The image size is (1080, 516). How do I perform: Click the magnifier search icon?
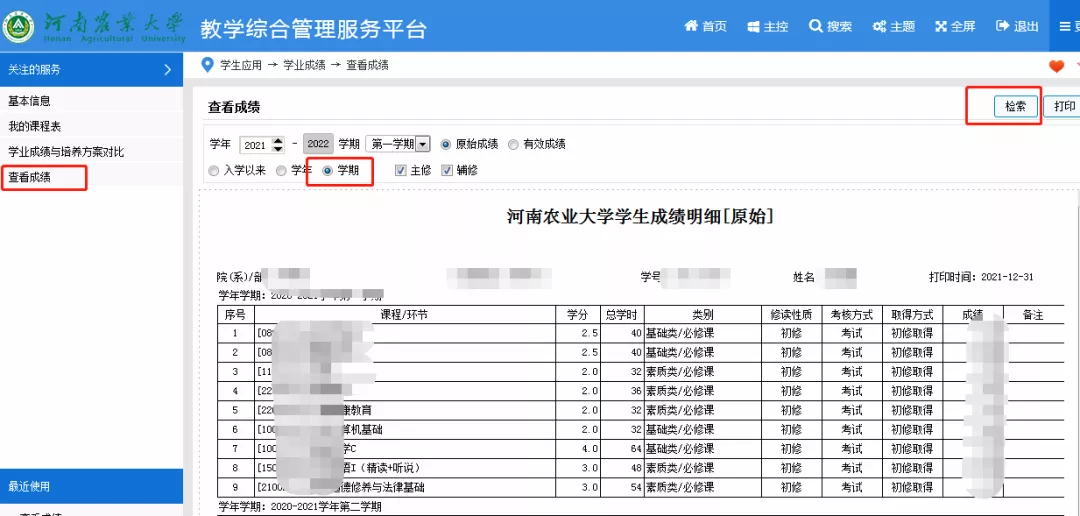point(816,26)
